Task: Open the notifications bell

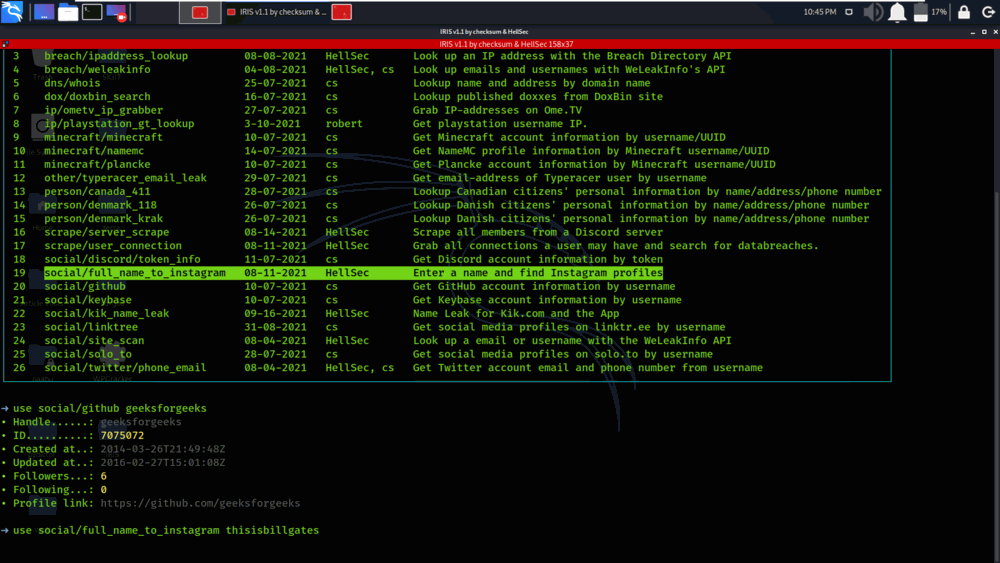Action: click(x=897, y=12)
